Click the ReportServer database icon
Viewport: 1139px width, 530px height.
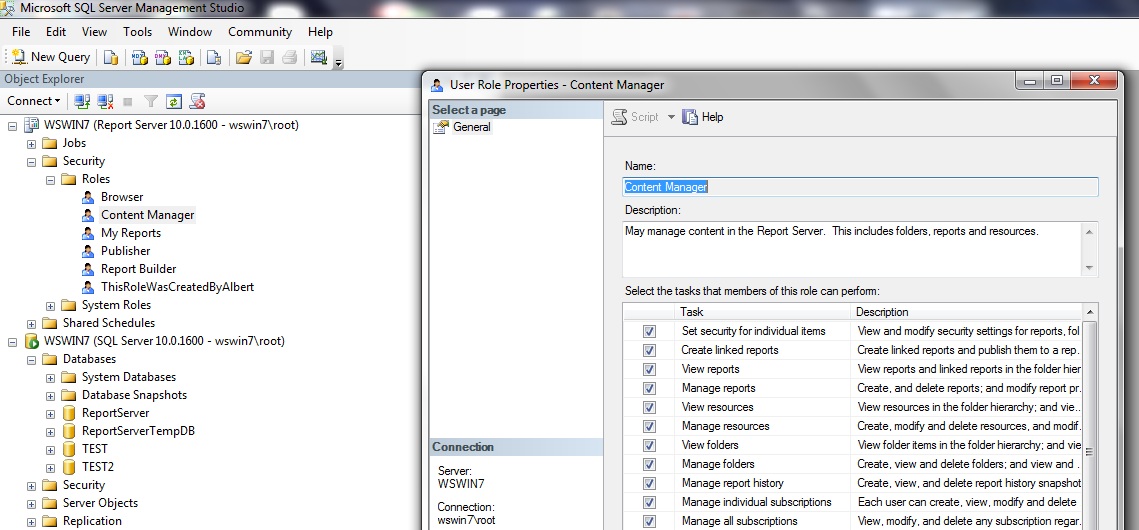point(69,413)
